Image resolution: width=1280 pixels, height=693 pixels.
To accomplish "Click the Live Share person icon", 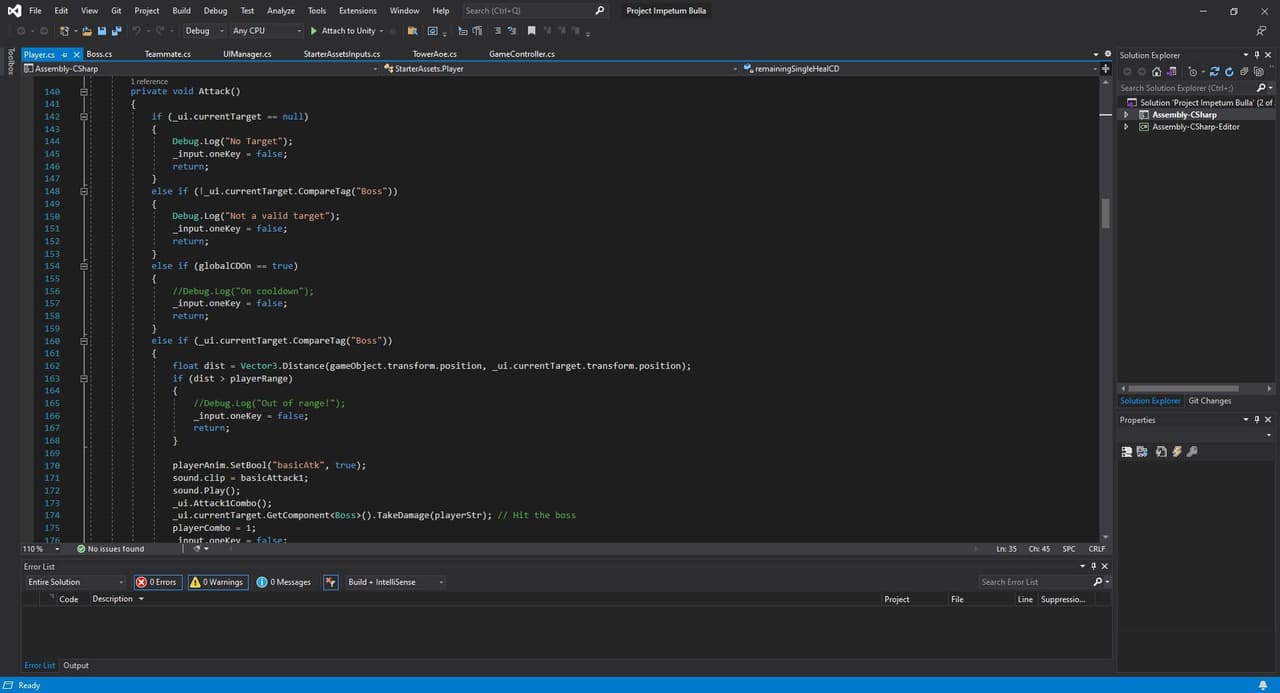I will 1261,31.
